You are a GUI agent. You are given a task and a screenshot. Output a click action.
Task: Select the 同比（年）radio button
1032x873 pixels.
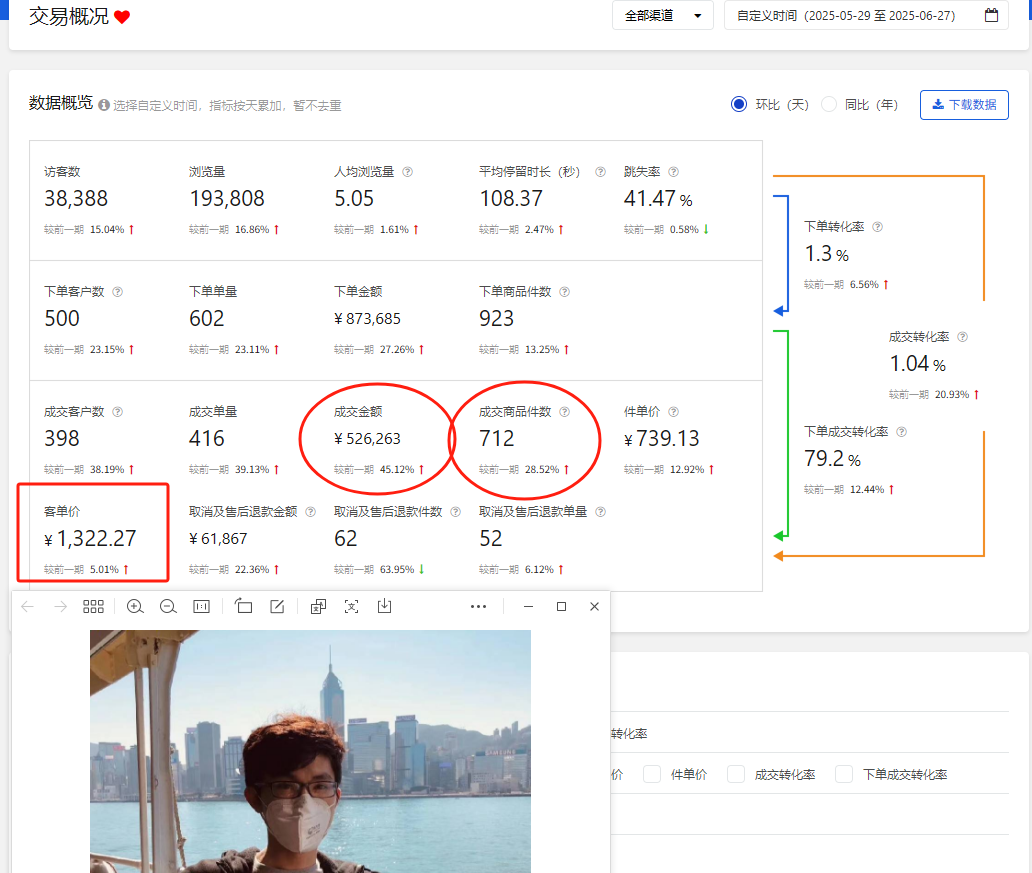click(829, 104)
